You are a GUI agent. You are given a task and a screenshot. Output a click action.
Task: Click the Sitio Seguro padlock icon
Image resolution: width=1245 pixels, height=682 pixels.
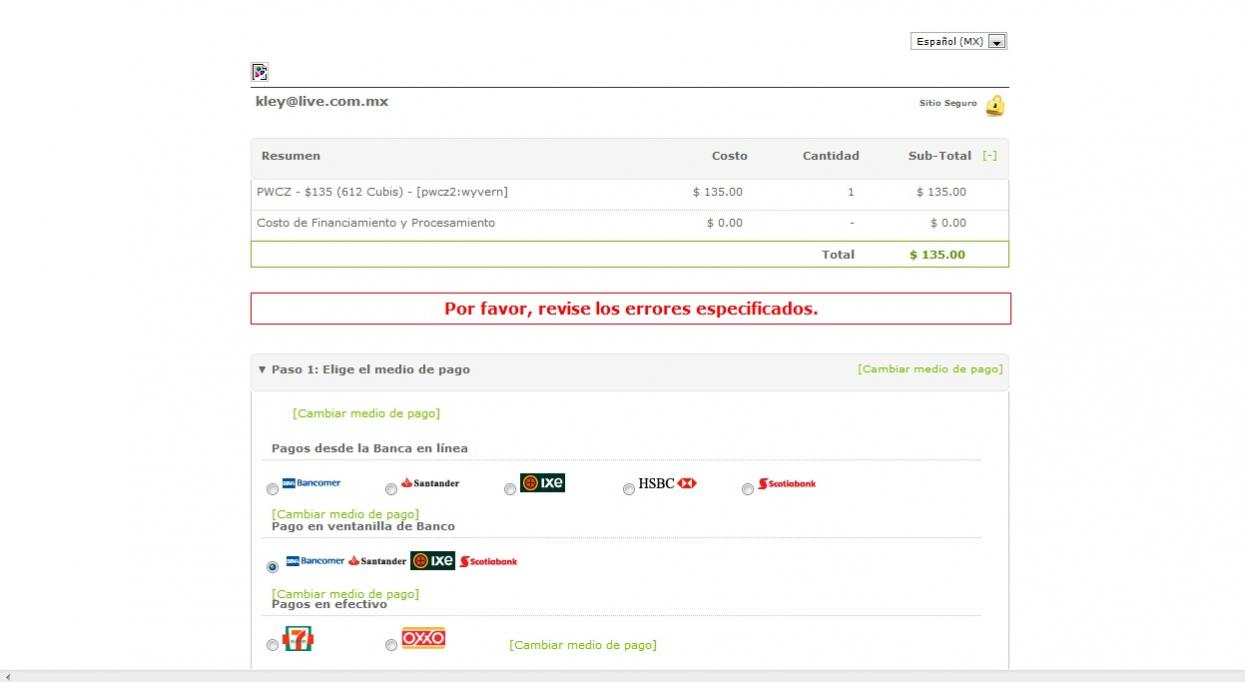(x=995, y=105)
